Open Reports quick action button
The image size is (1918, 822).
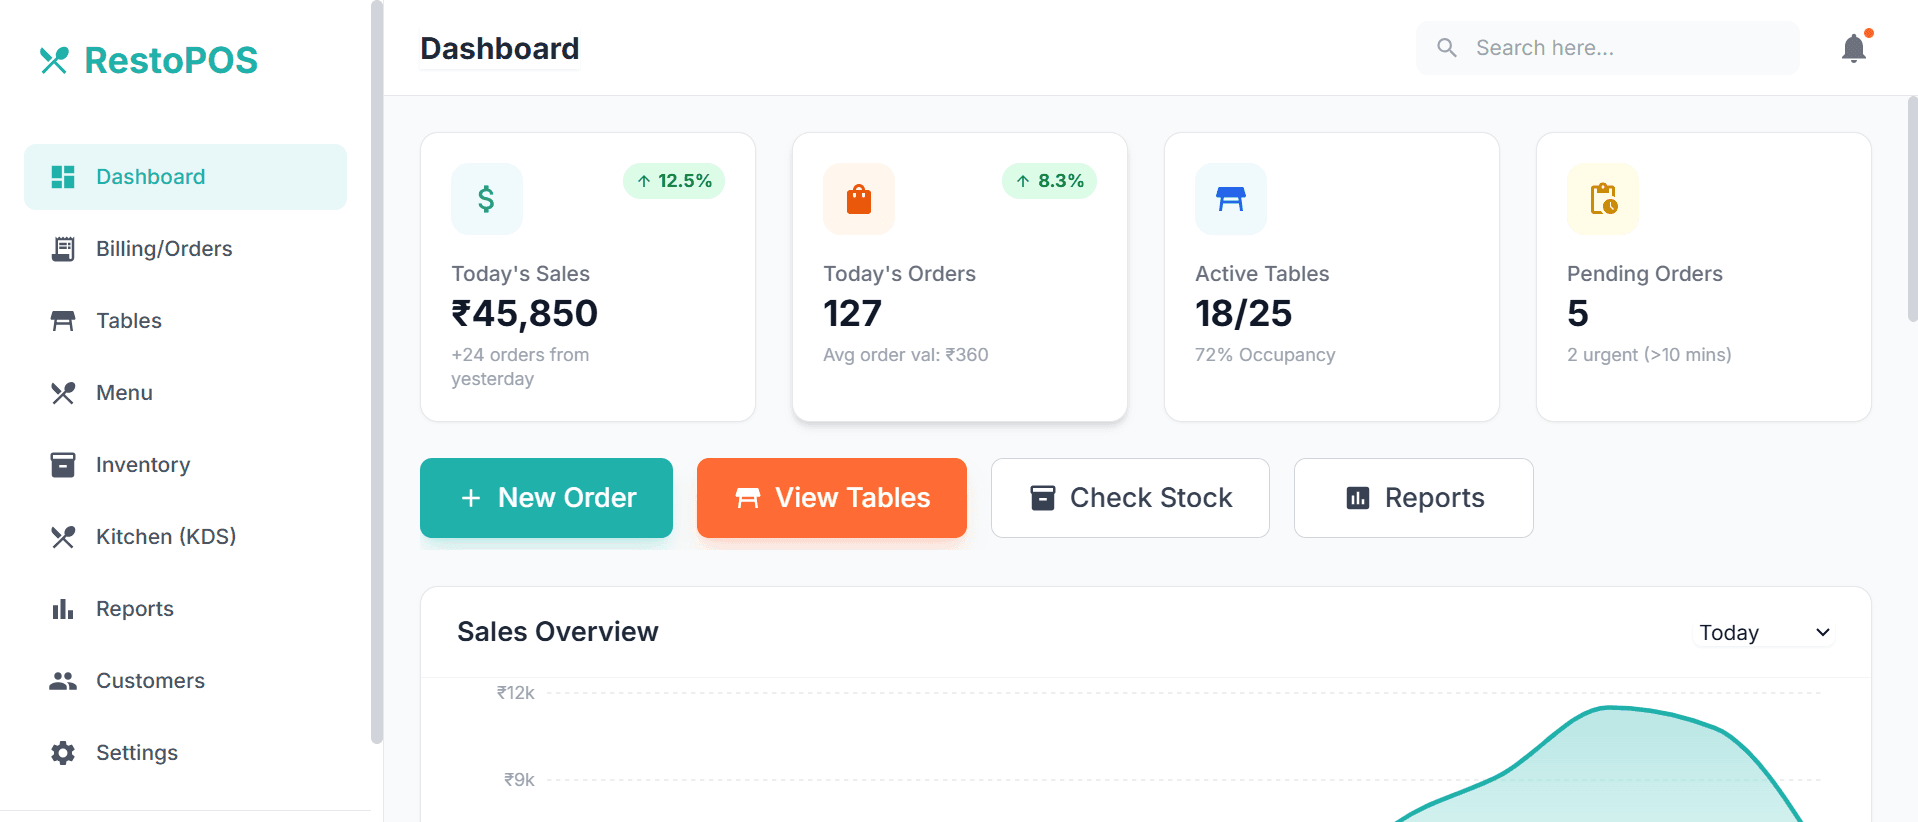tap(1414, 498)
